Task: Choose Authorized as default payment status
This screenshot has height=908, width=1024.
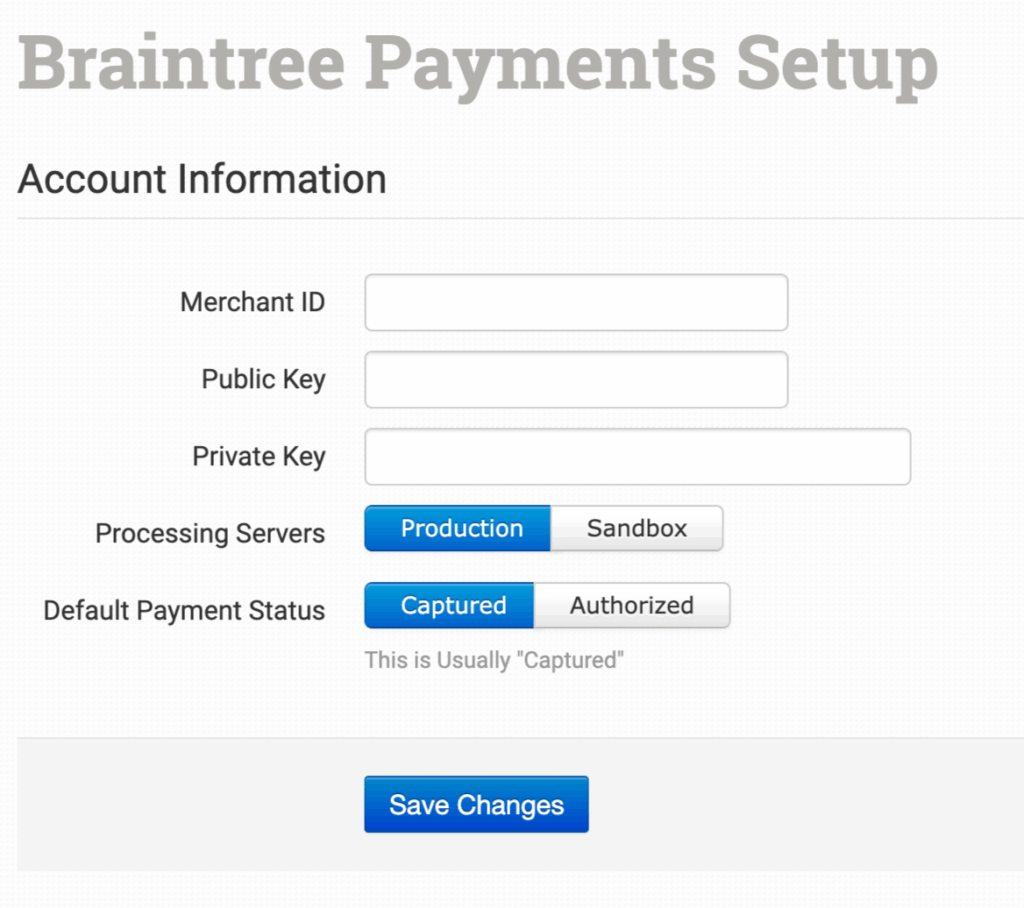Action: pyautogui.click(x=631, y=606)
